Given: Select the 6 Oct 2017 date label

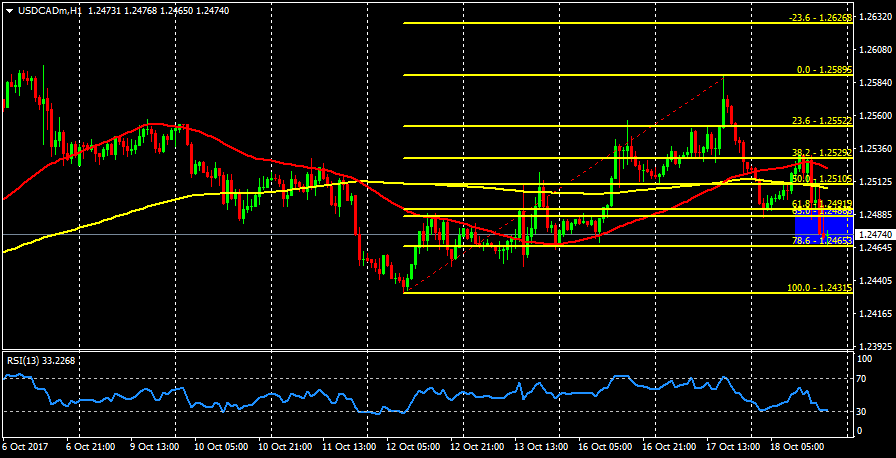Looking at the screenshot, I should tap(25, 446).
